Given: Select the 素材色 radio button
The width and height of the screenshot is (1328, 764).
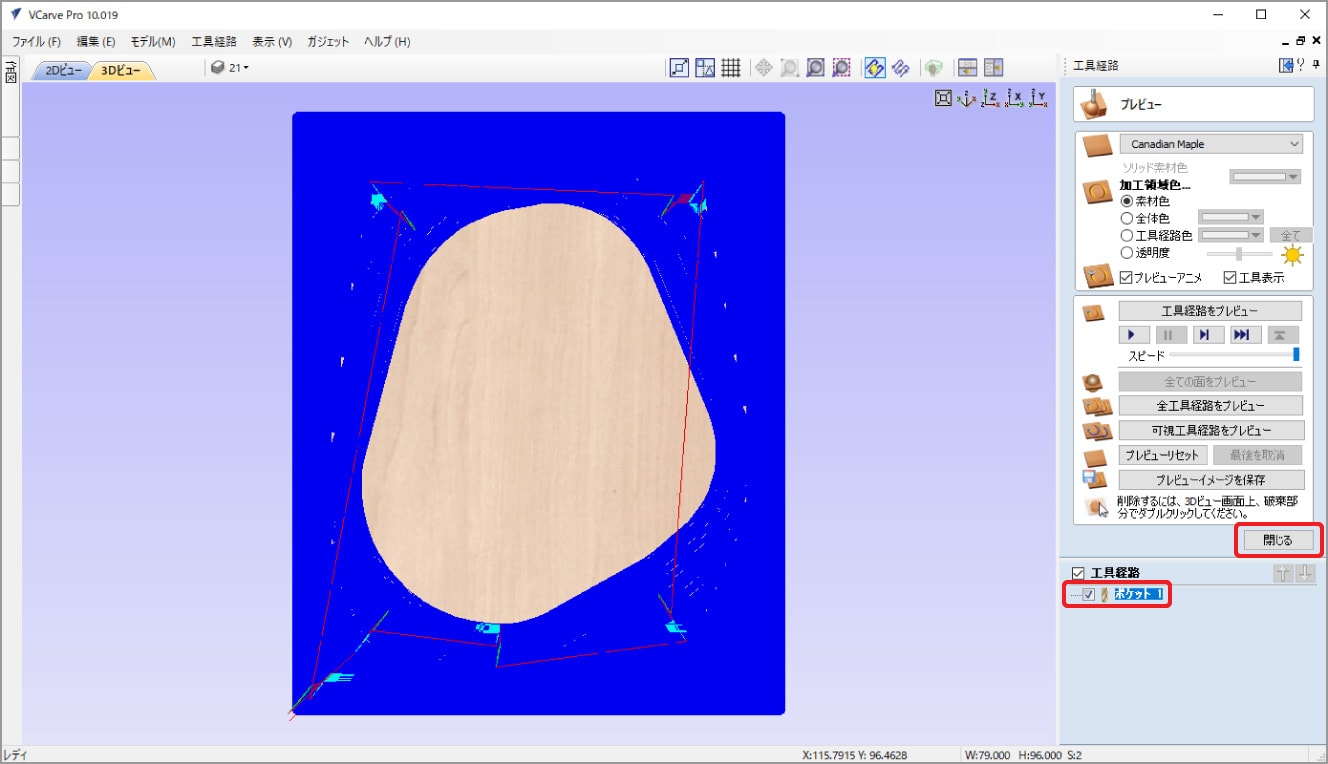Looking at the screenshot, I should point(1127,201).
